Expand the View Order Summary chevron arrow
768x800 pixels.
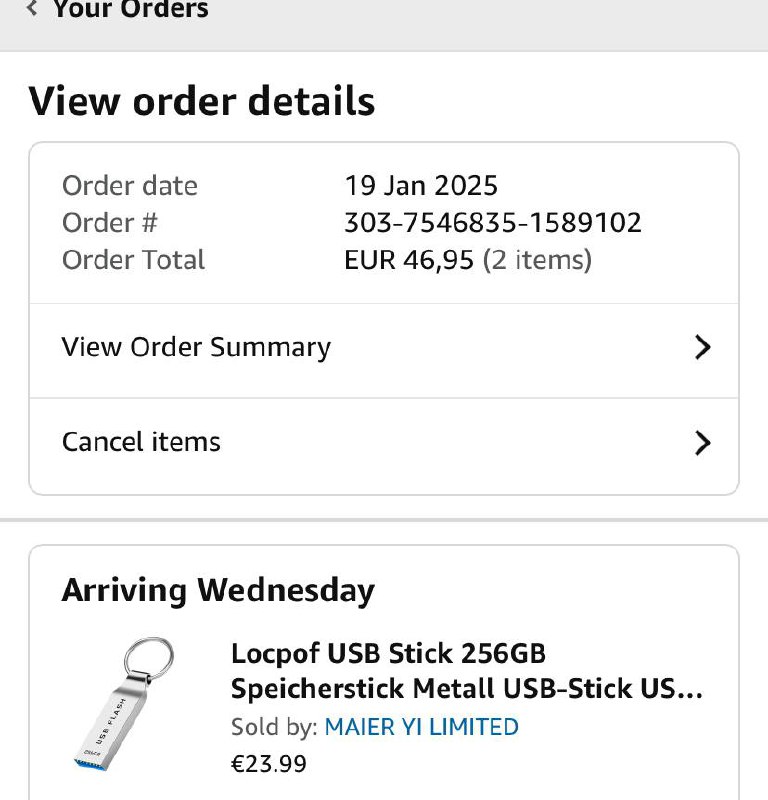pos(702,347)
